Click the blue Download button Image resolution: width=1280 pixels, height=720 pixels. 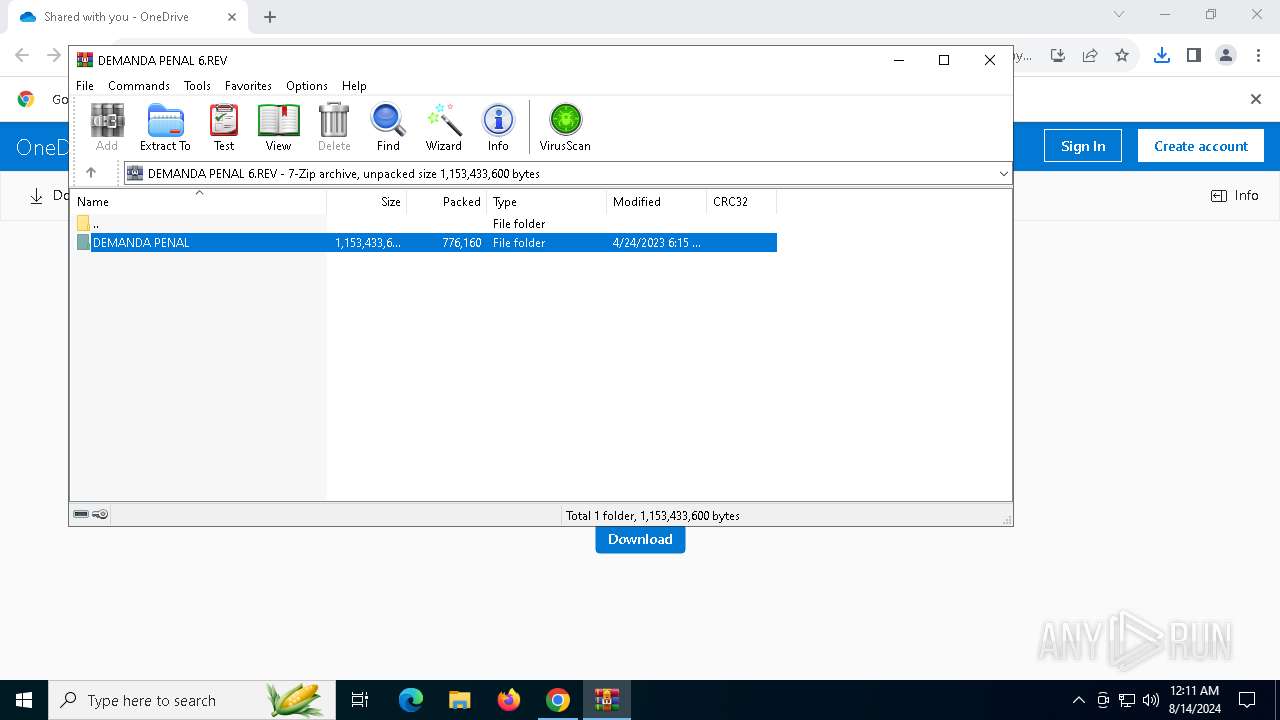coord(640,539)
